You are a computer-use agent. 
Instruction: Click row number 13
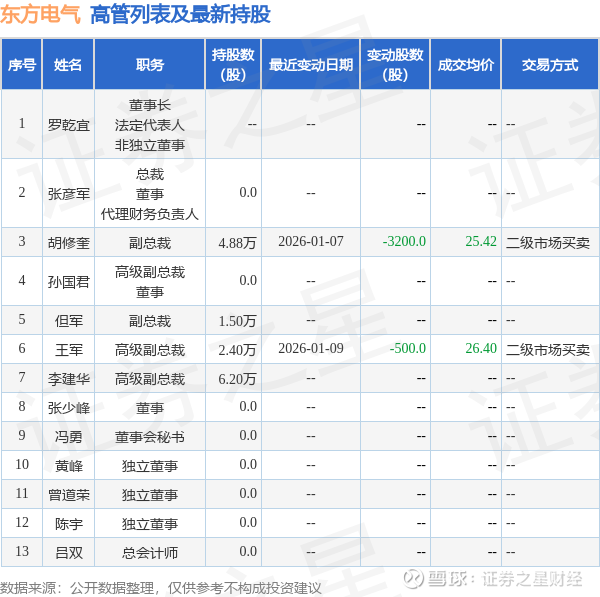[22, 551]
